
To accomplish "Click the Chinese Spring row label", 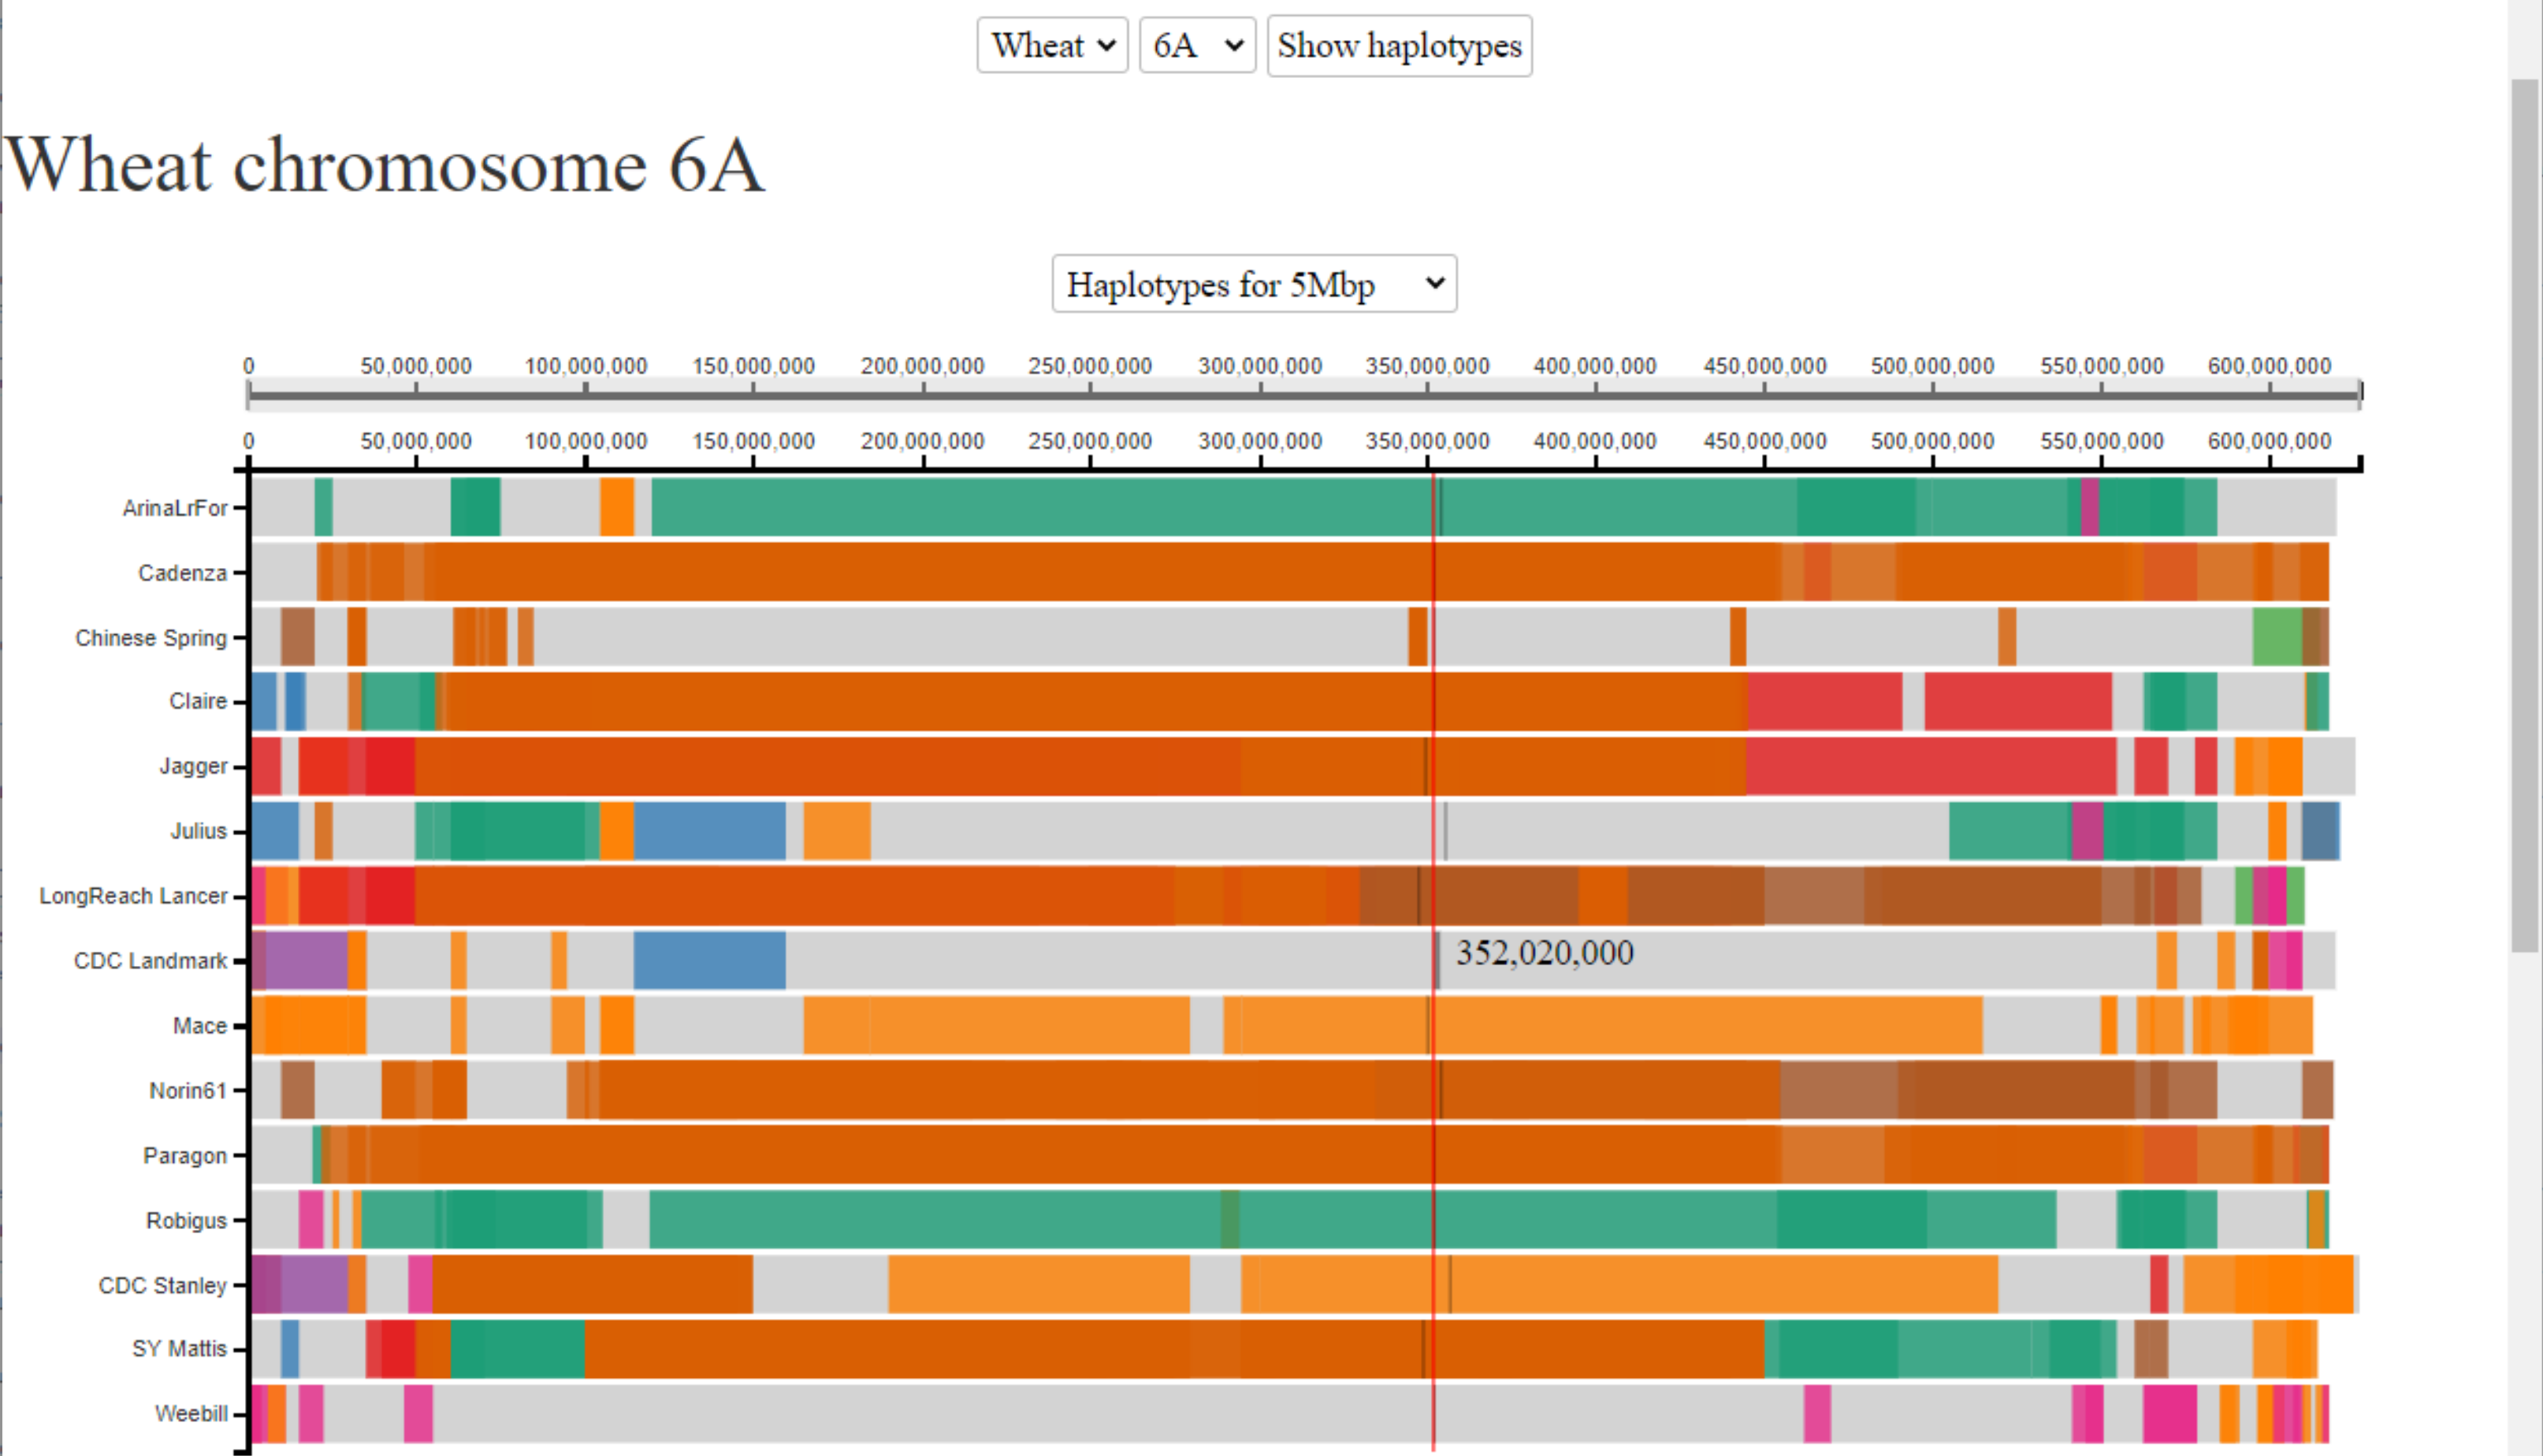I will click(x=151, y=638).
